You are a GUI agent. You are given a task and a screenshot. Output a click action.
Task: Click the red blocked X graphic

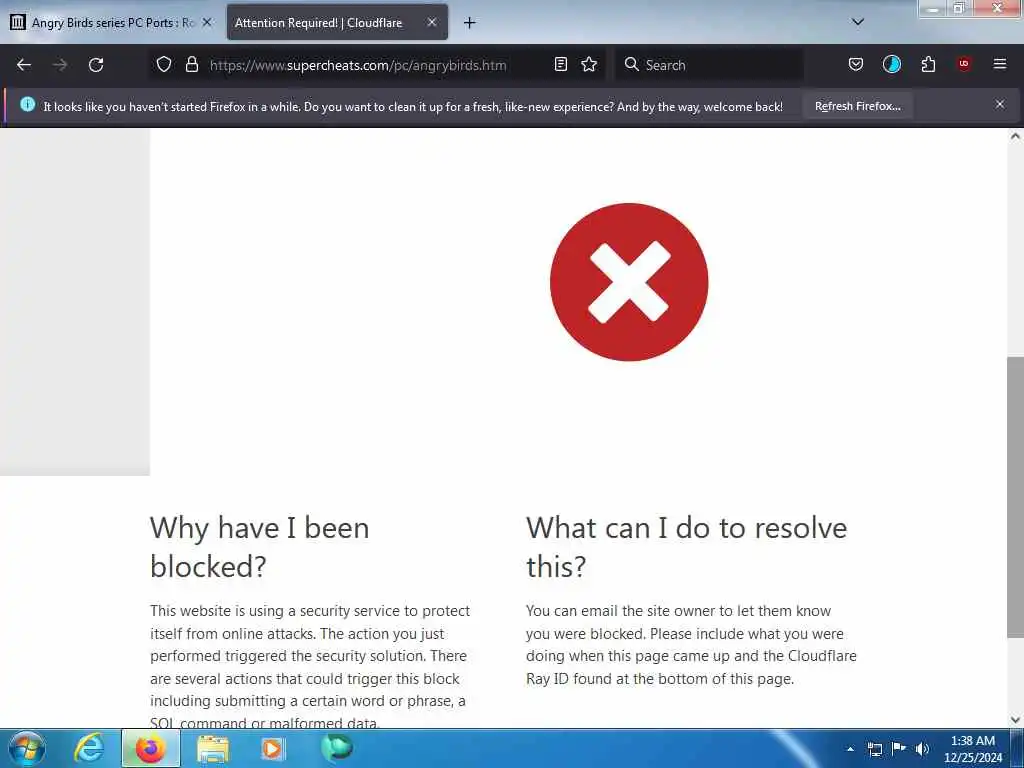pyautogui.click(x=629, y=282)
